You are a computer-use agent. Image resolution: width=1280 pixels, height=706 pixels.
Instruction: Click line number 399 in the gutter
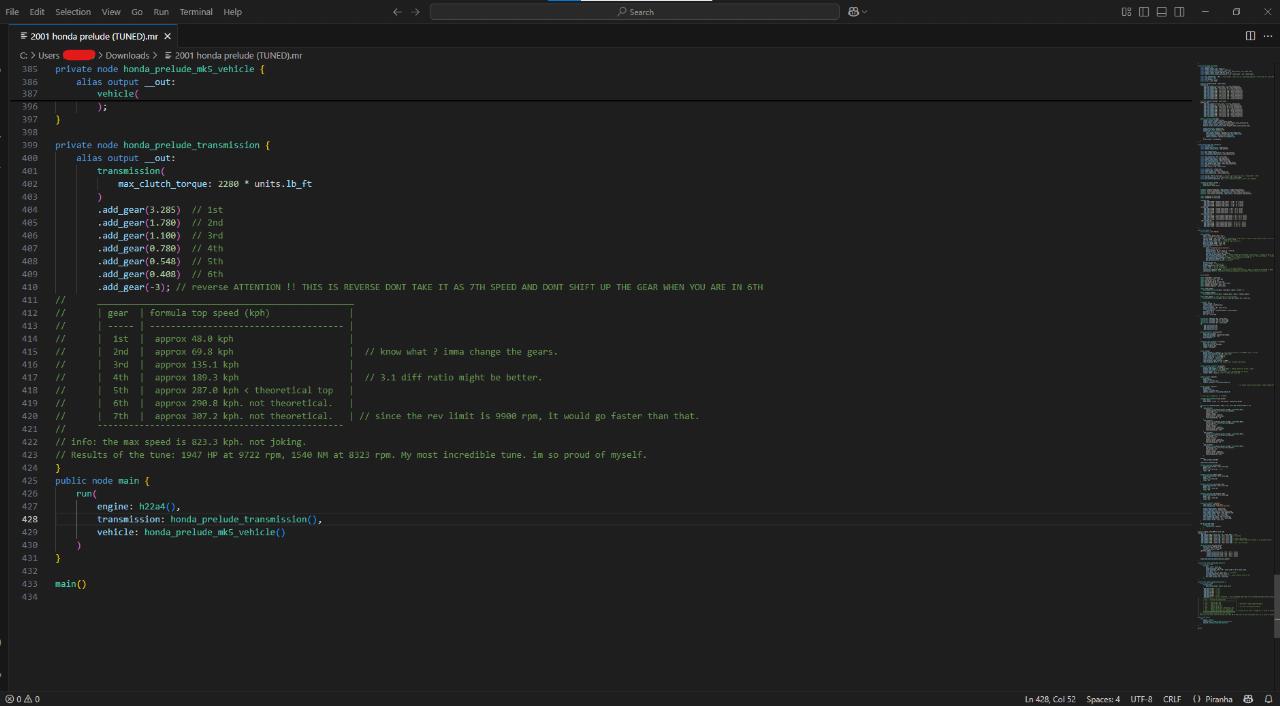(x=30, y=145)
